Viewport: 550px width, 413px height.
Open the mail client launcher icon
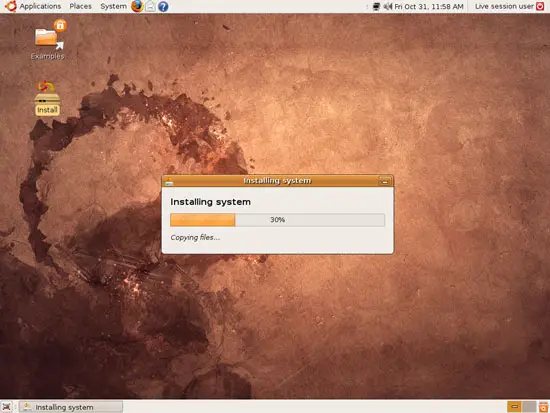click(x=150, y=6)
